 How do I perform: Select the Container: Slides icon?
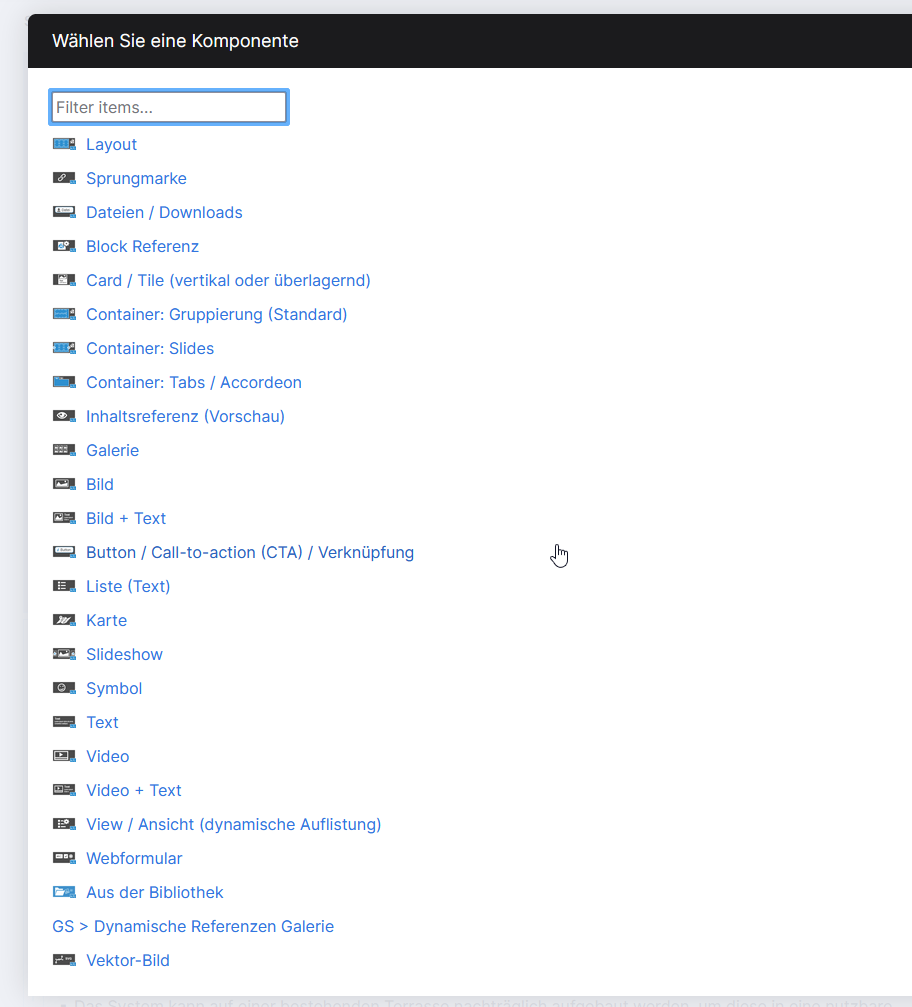(64, 347)
